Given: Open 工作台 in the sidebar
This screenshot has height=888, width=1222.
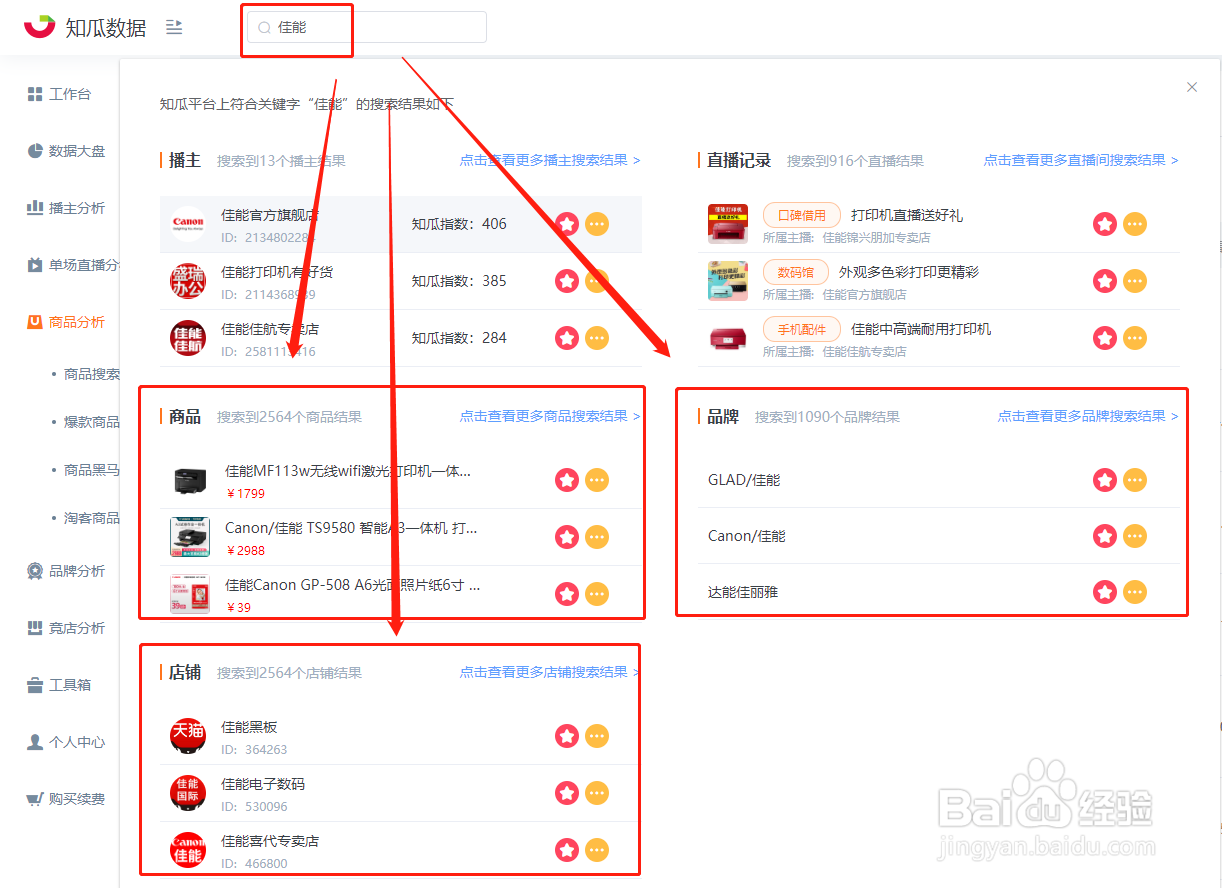Looking at the screenshot, I should pos(59,94).
